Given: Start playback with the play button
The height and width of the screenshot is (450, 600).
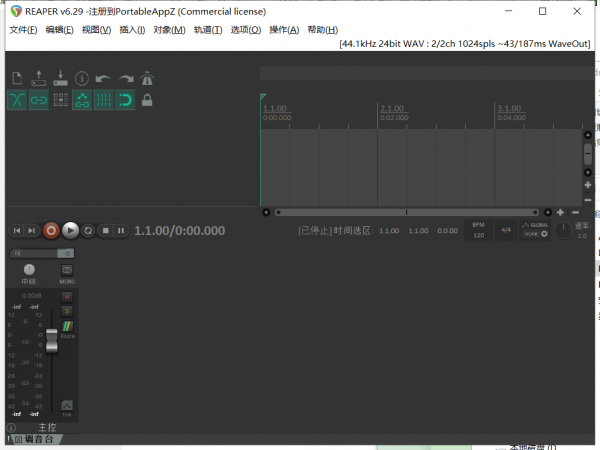Looking at the screenshot, I should [x=70, y=231].
